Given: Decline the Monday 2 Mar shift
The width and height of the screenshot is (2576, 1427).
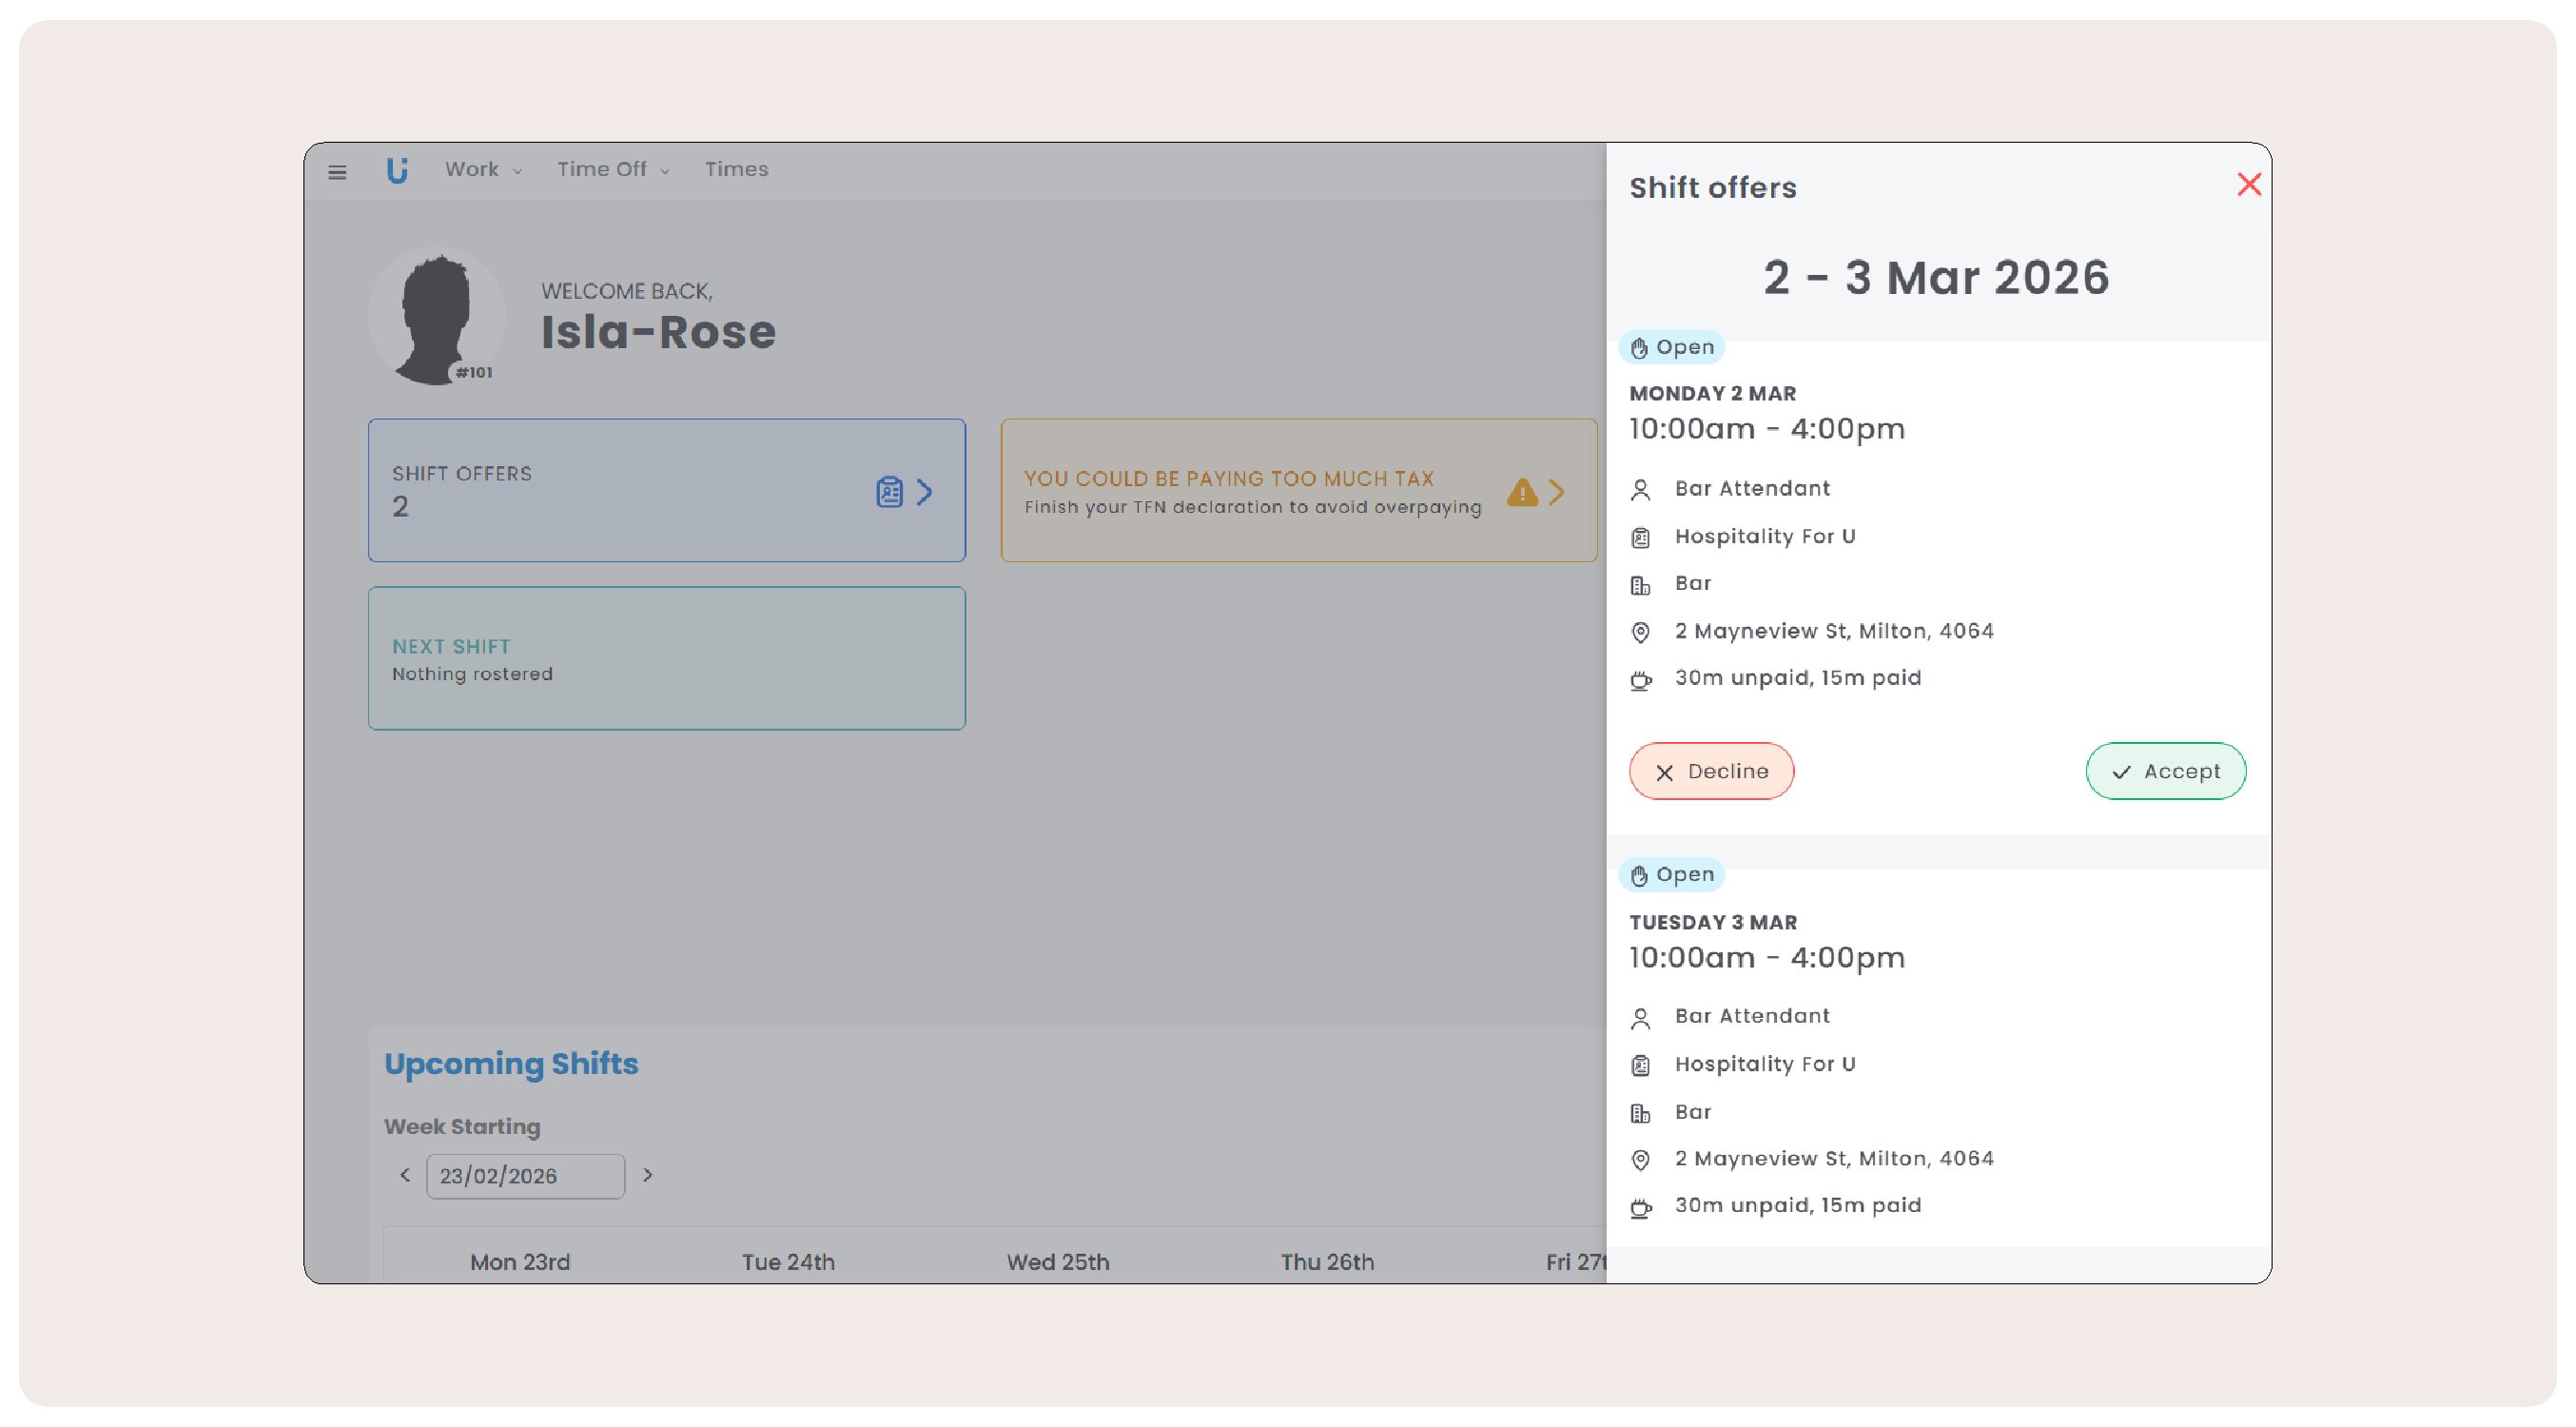Looking at the screenshot, I should (1711, 771).
